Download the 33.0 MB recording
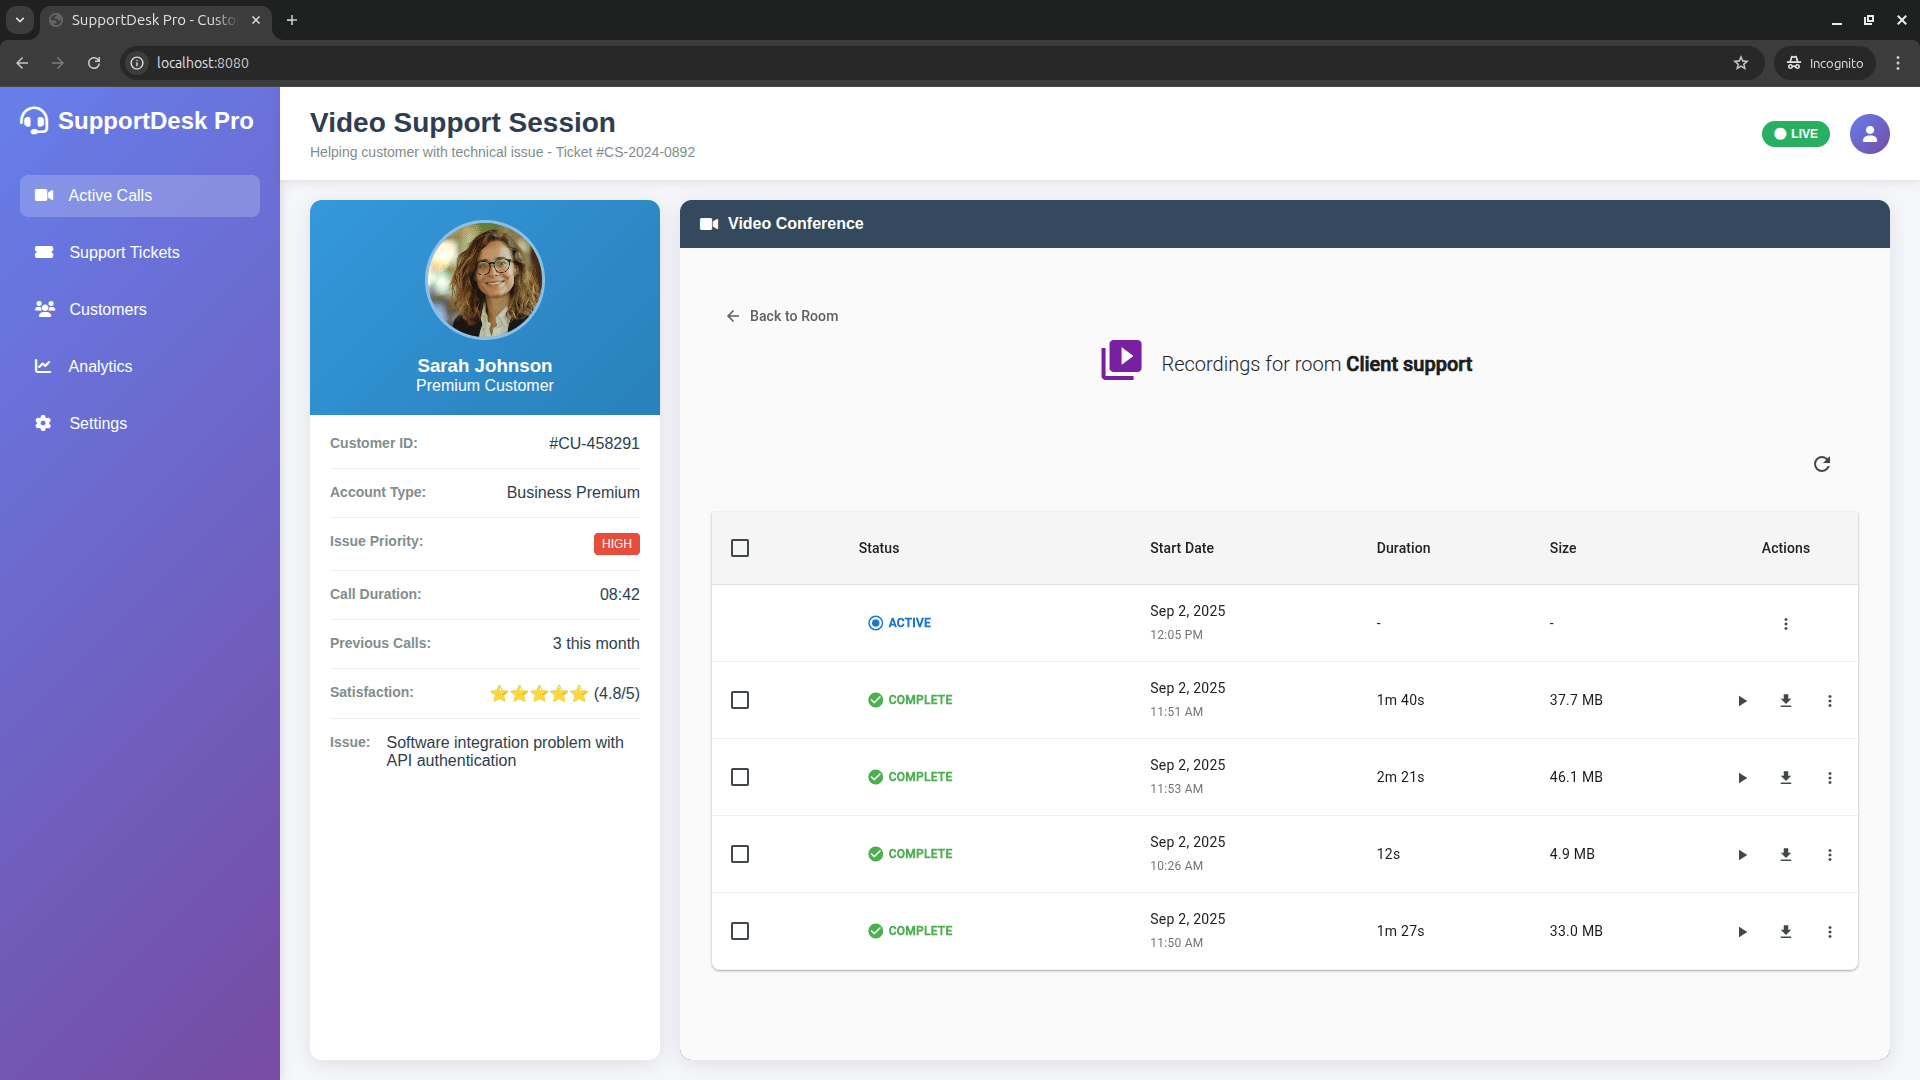Screen dimensions: 1920x1080 tap(1786, 932)
